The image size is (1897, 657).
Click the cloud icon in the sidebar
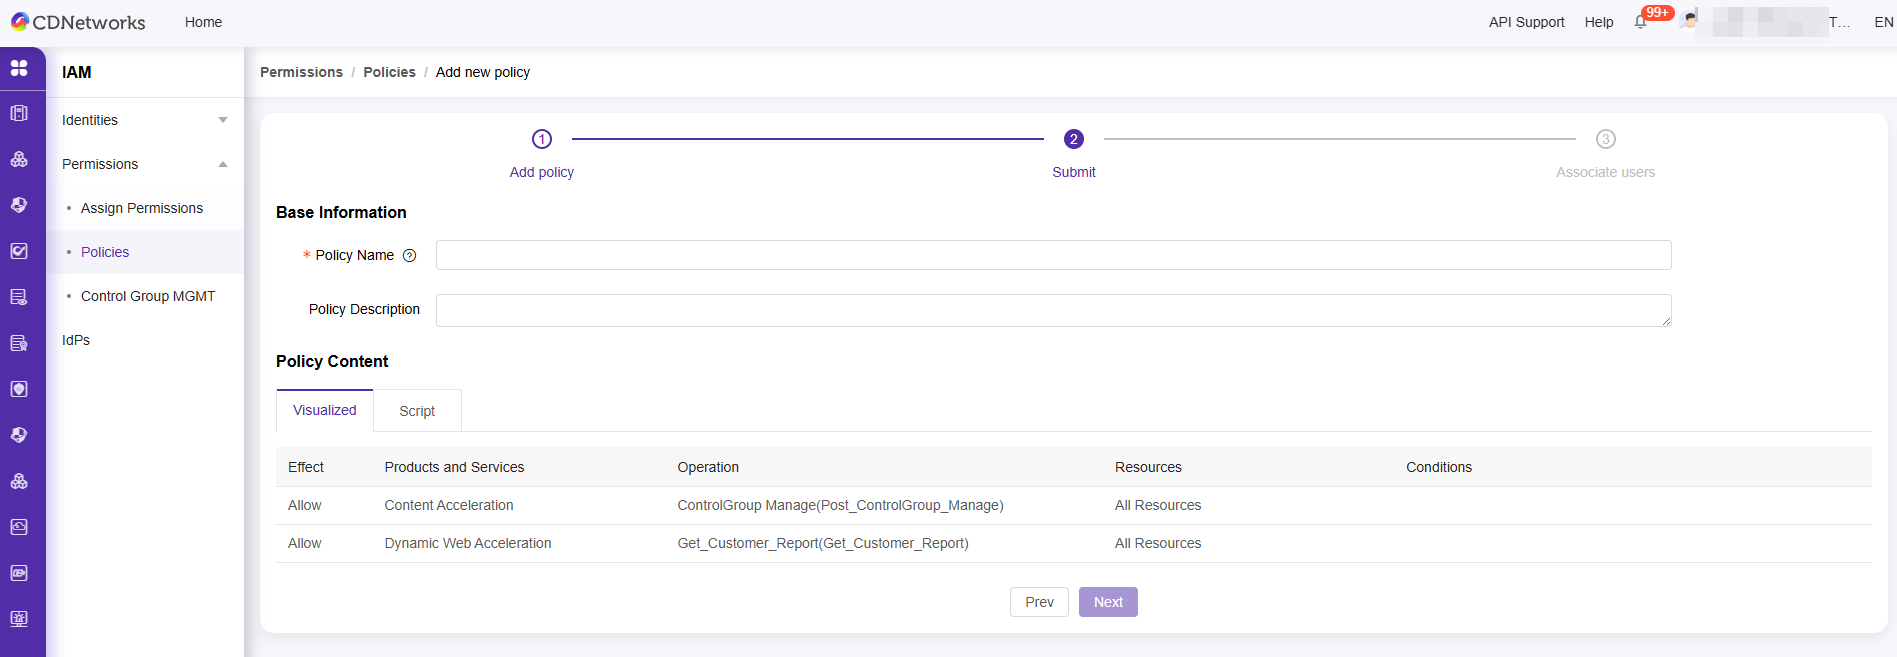[19, 527]
